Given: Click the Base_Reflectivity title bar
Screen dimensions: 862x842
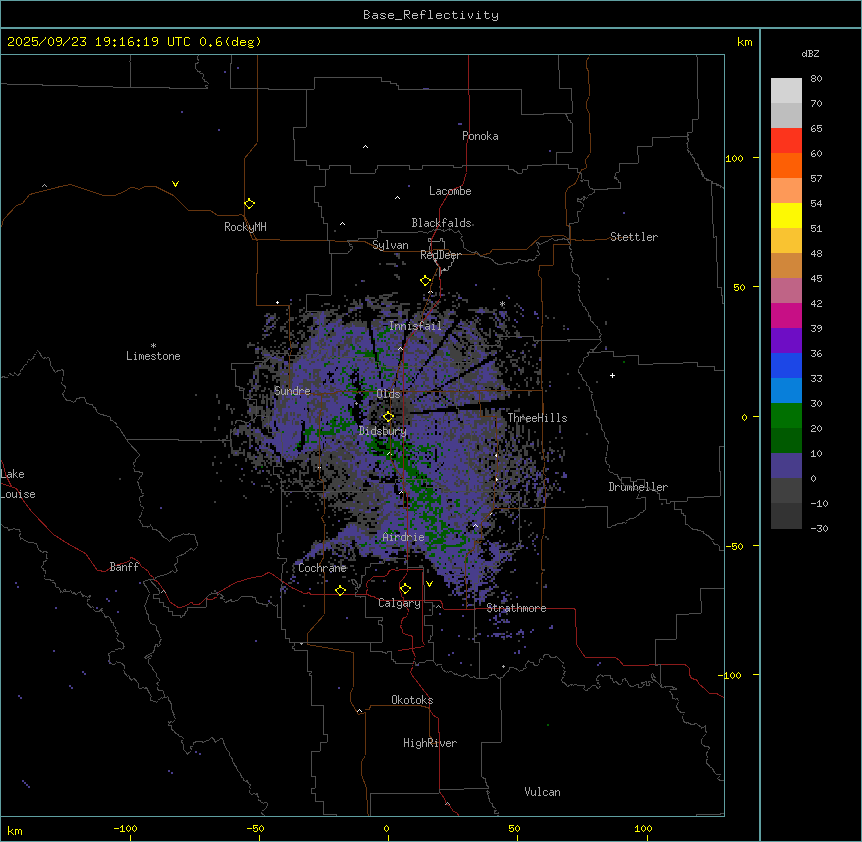Looking at the screenshot, I should (430, 15).
